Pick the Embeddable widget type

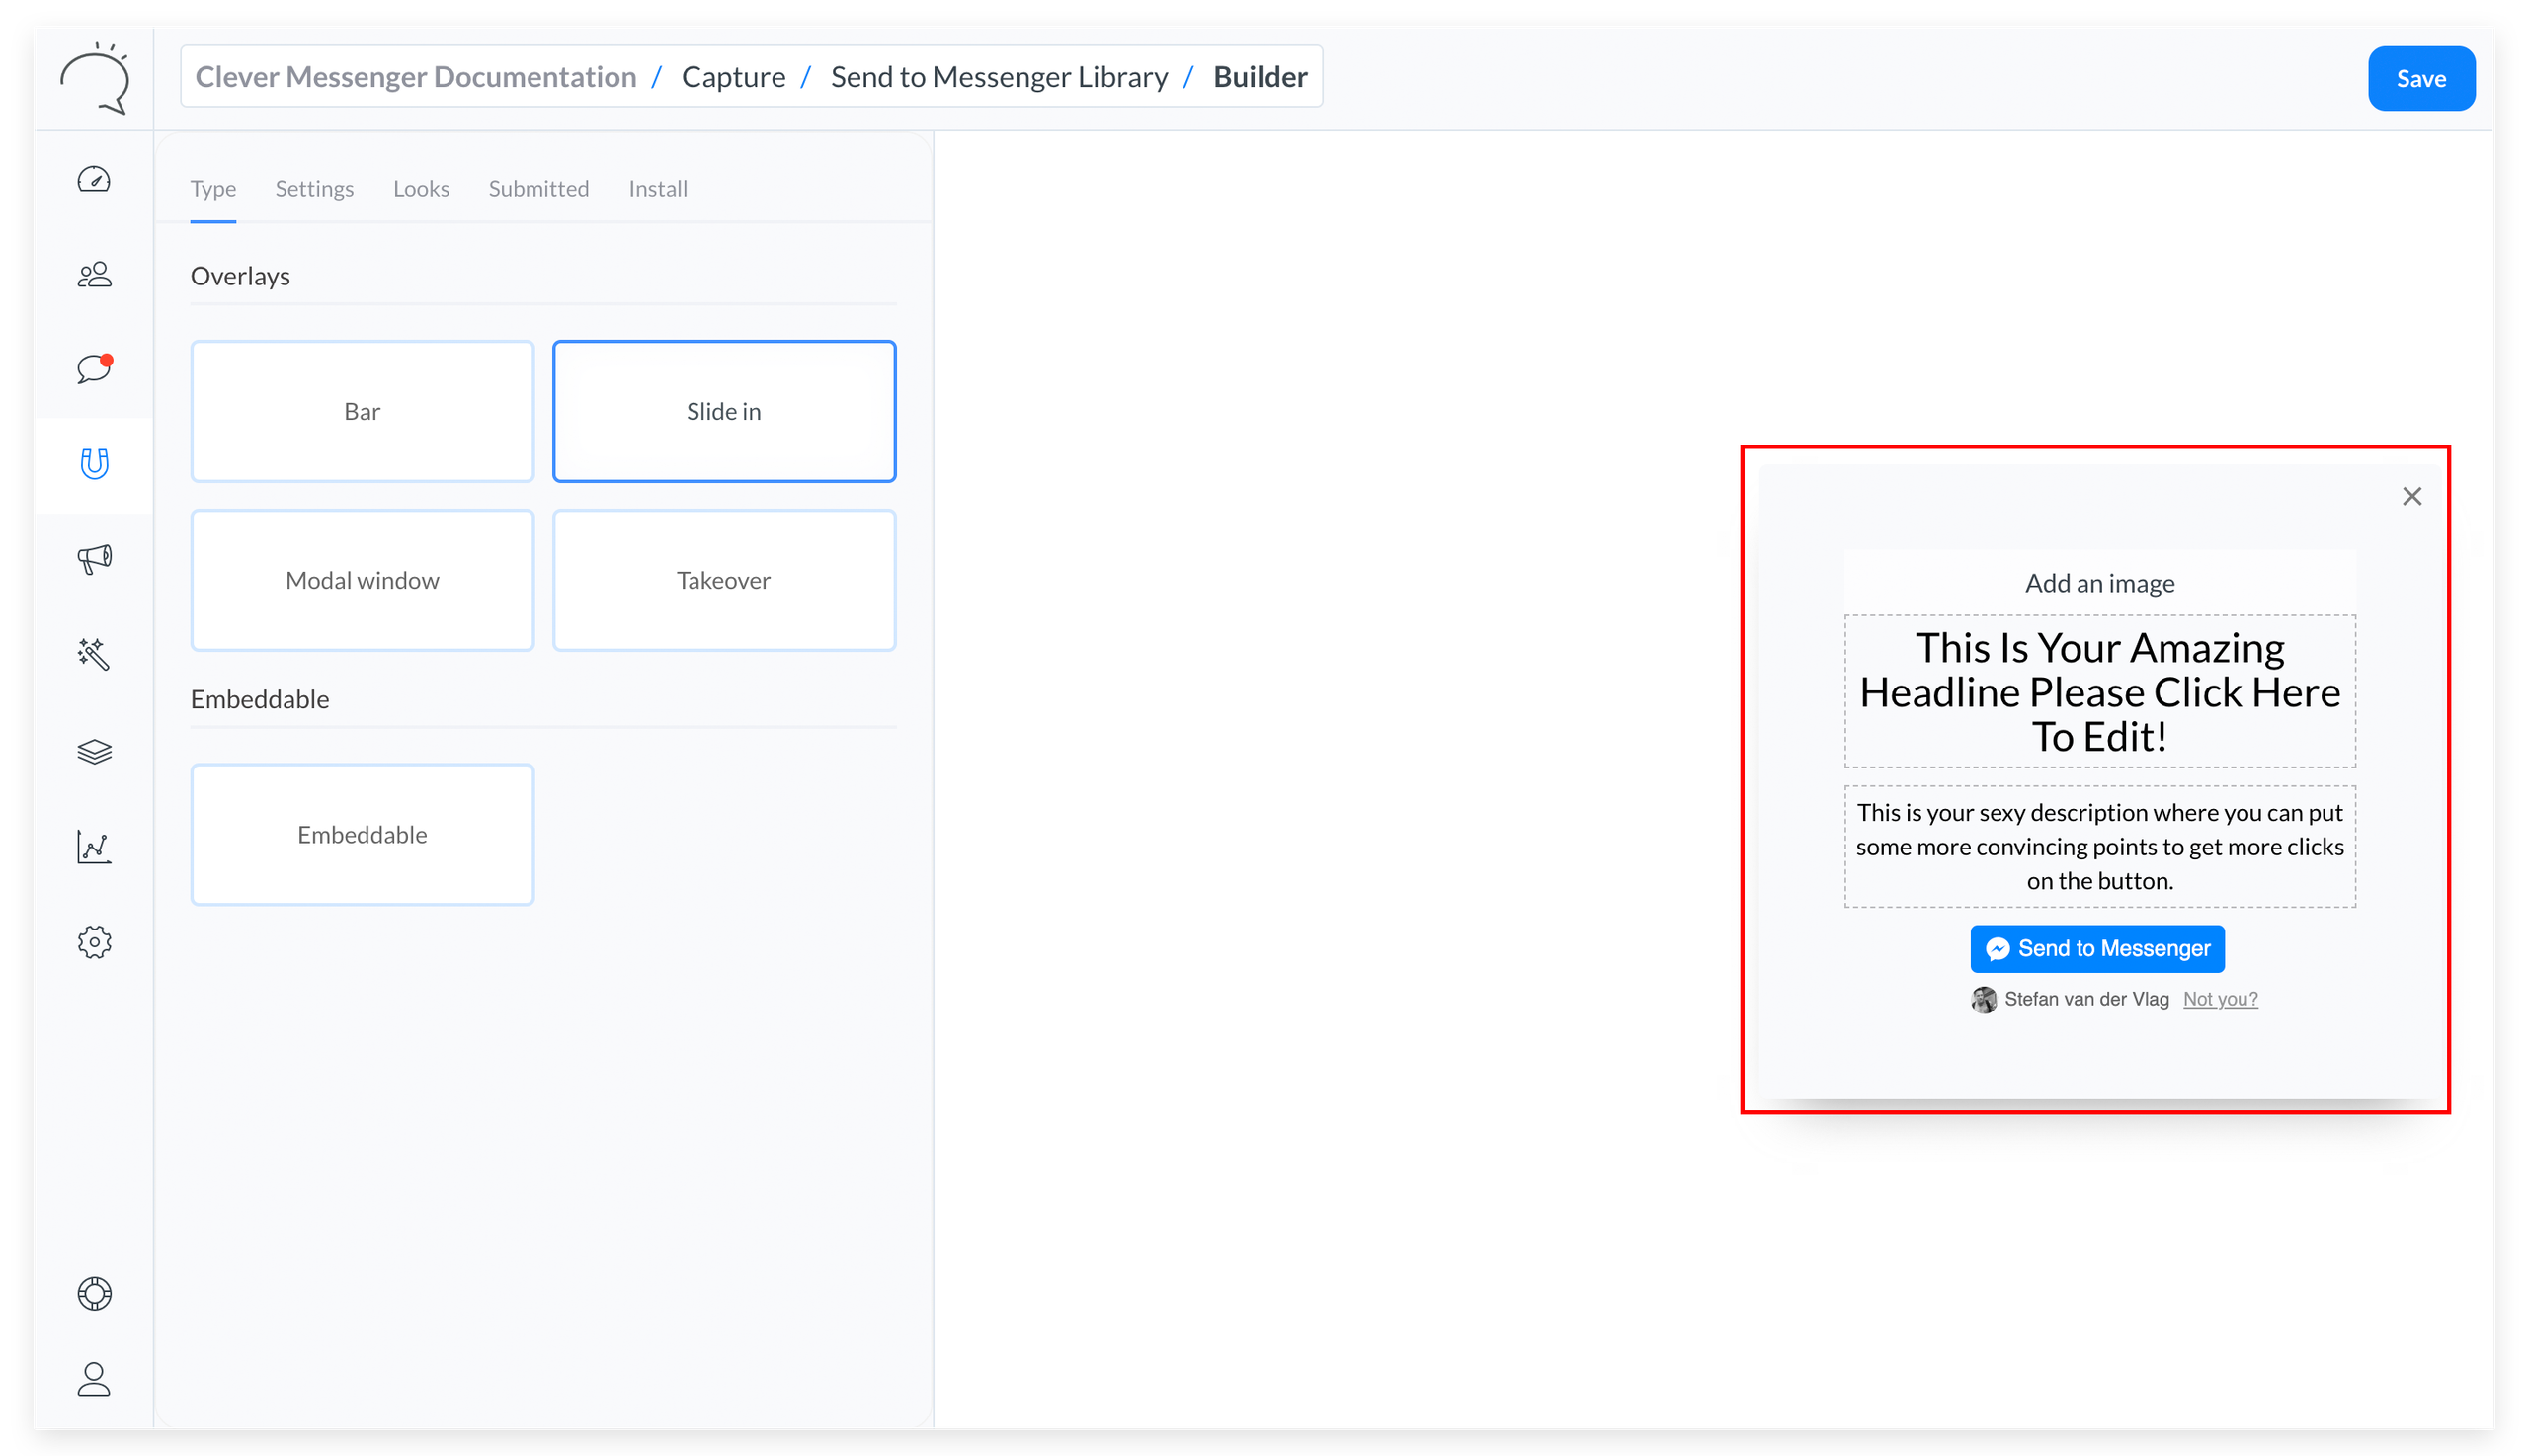[x=362, y=835]
